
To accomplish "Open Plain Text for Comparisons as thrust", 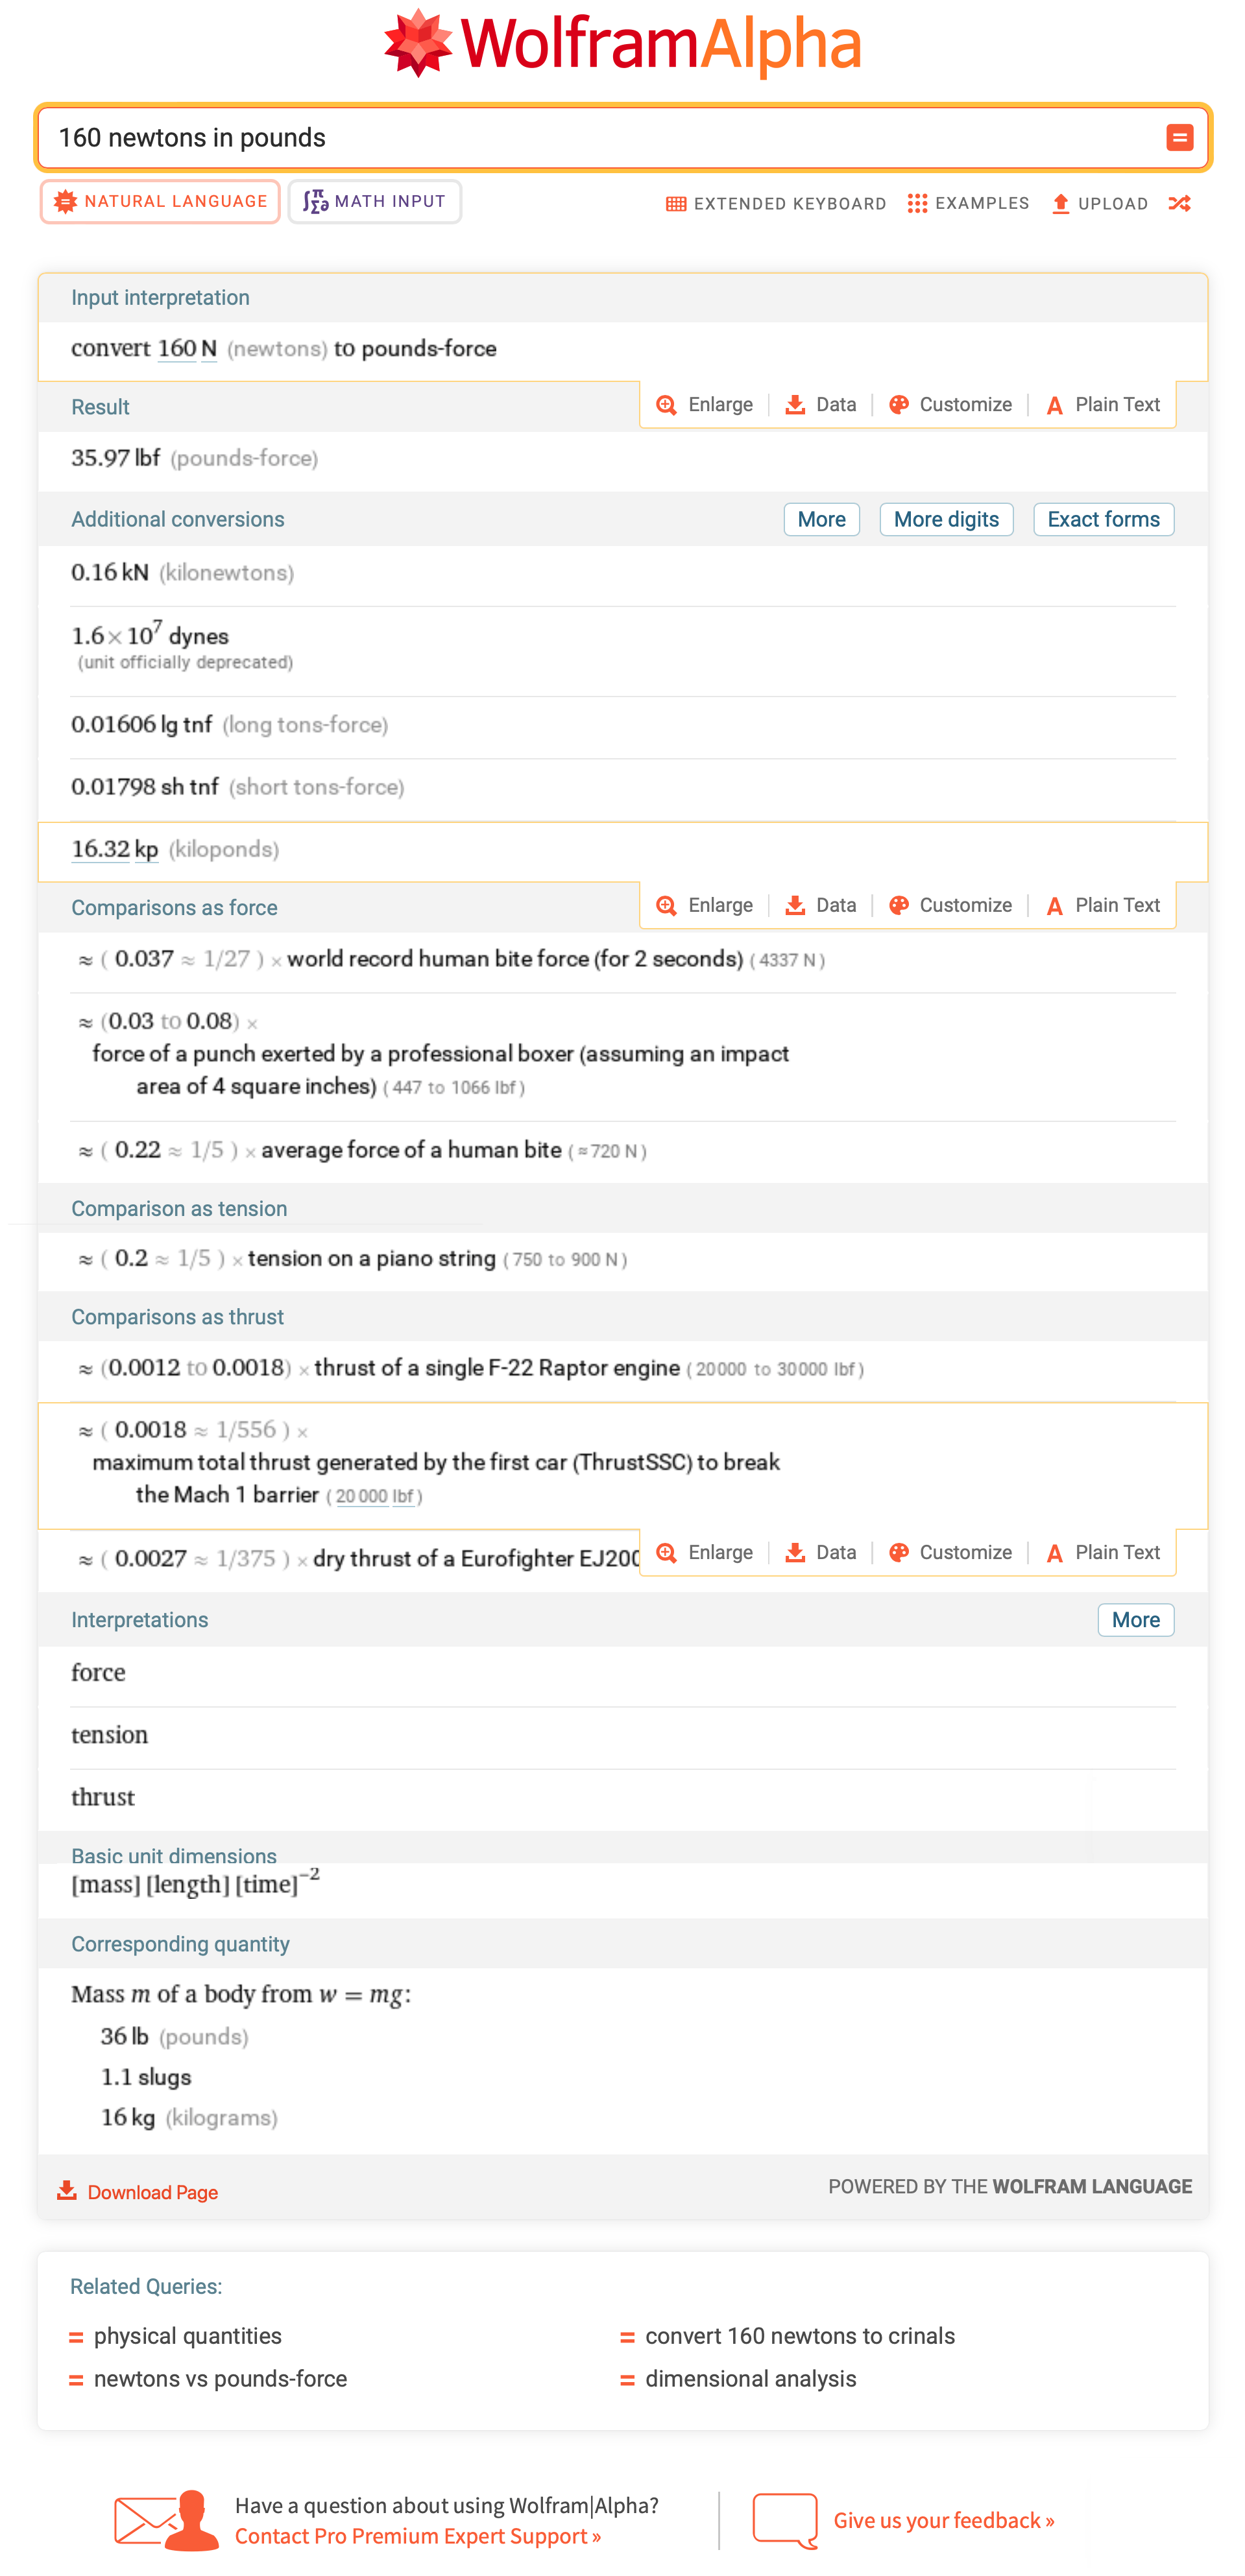I will point(1103,1553).
